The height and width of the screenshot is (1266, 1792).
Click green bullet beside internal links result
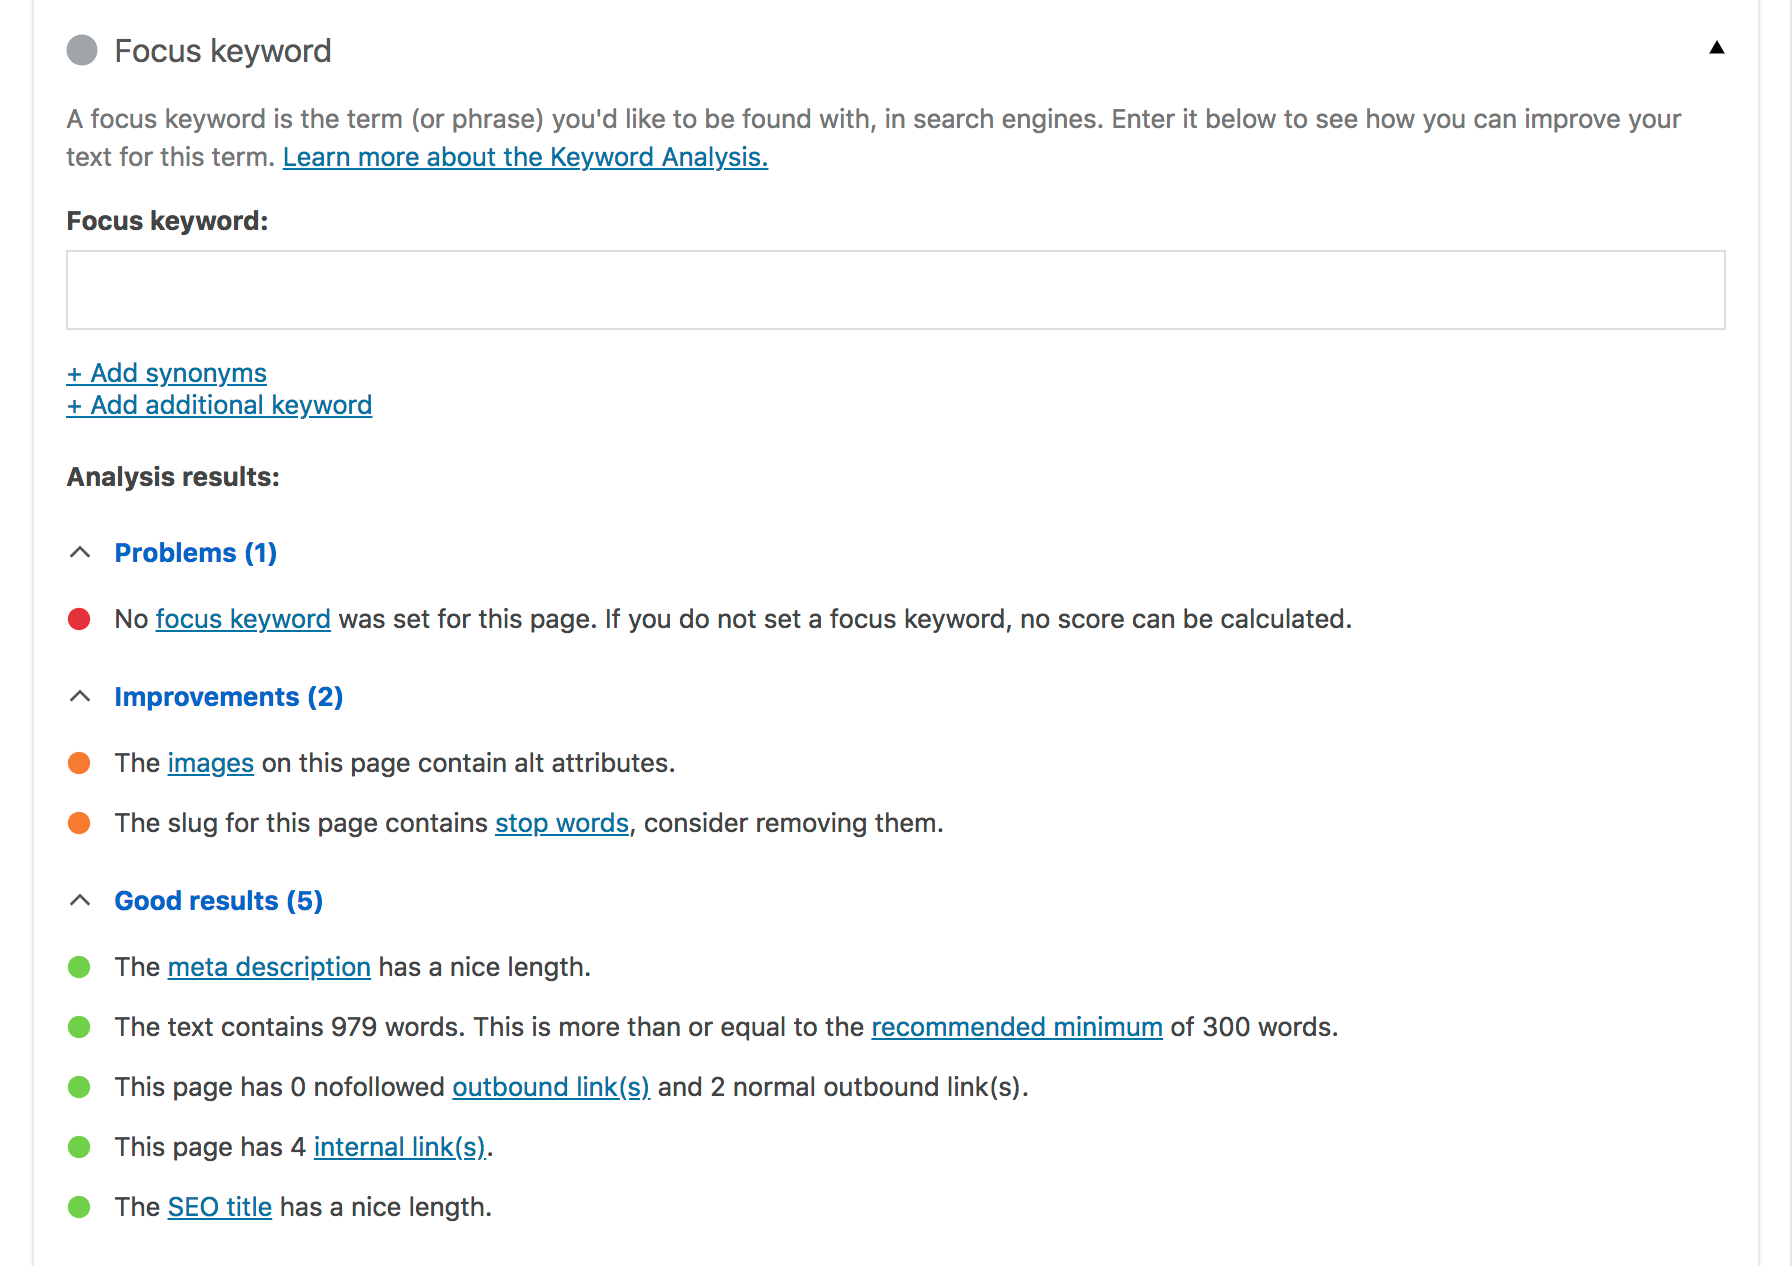[x=79, y=1147]
